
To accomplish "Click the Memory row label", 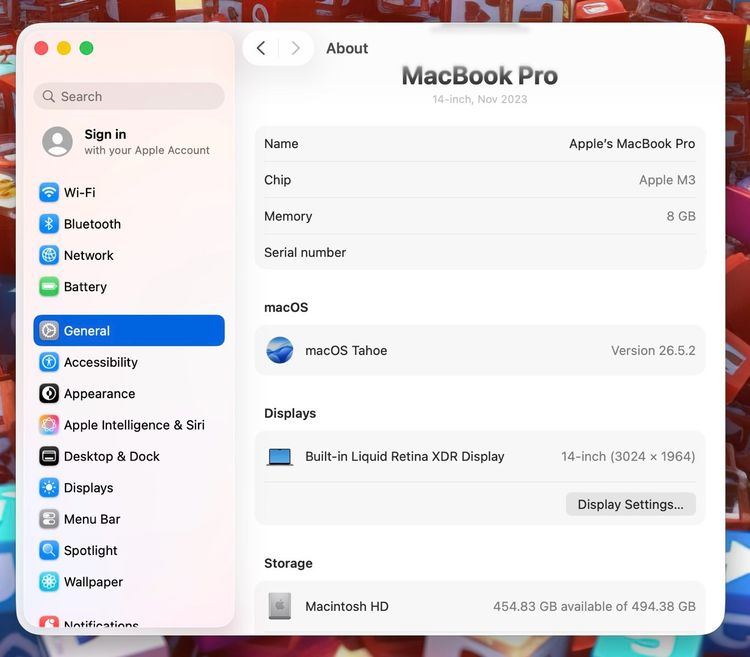I will coord(288,216).
